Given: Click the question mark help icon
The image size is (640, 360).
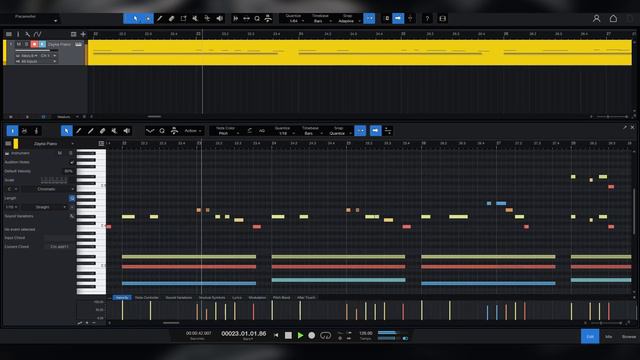Looking at the screenshot, I should (x=427, y=18).
